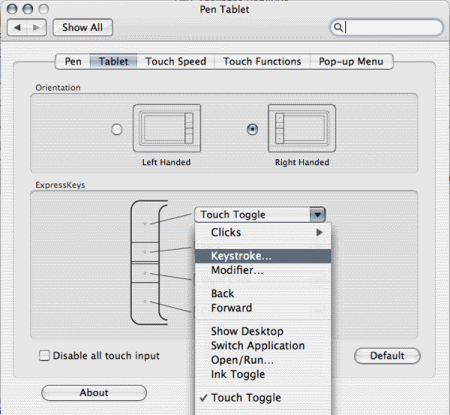Select Forward in the dropdown menu
450x415 pixels.
263,308
